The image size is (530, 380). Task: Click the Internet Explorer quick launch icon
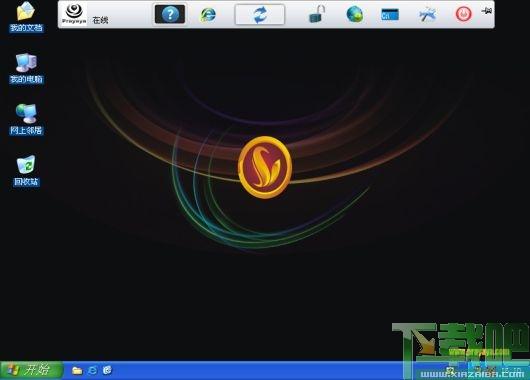(93, 371)
